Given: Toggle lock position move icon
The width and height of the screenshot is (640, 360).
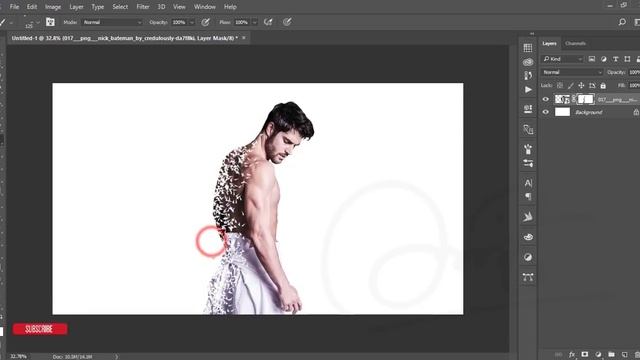Looking at the screenshot, I should coord(581,85).
